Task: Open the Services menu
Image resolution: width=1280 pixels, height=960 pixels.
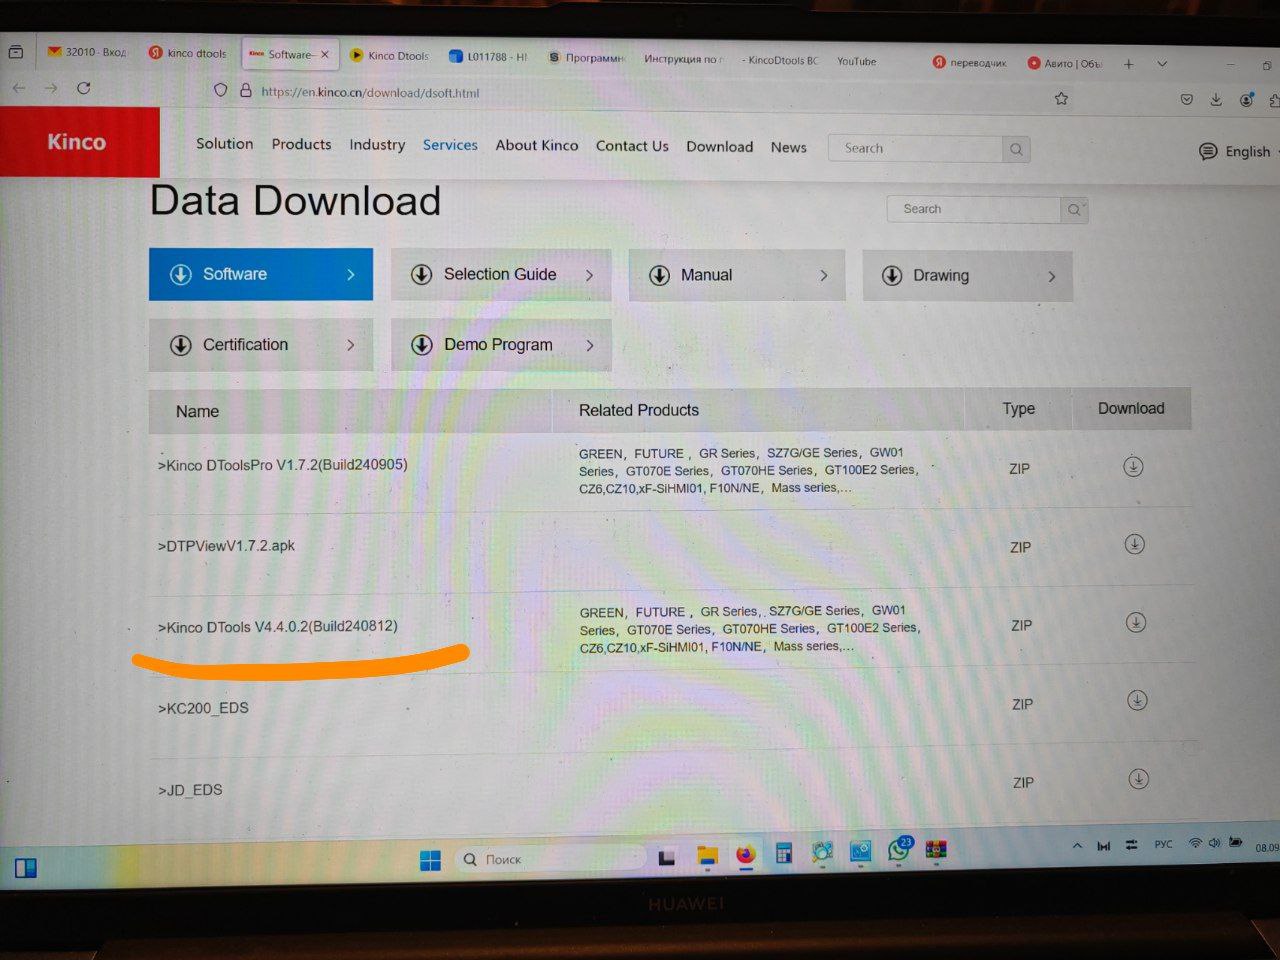Action: (450, 145)
